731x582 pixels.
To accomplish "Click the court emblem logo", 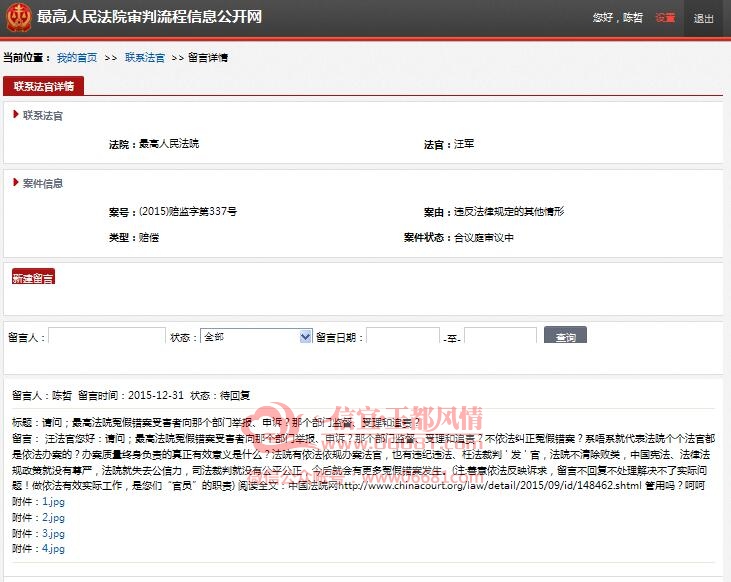I will point(18,17).
